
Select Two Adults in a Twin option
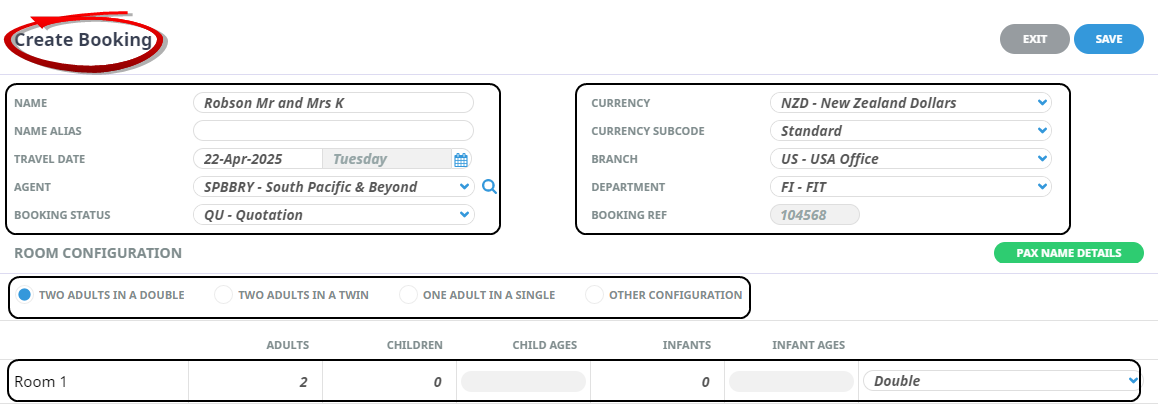pyautogui.click(x=224, y=295)
